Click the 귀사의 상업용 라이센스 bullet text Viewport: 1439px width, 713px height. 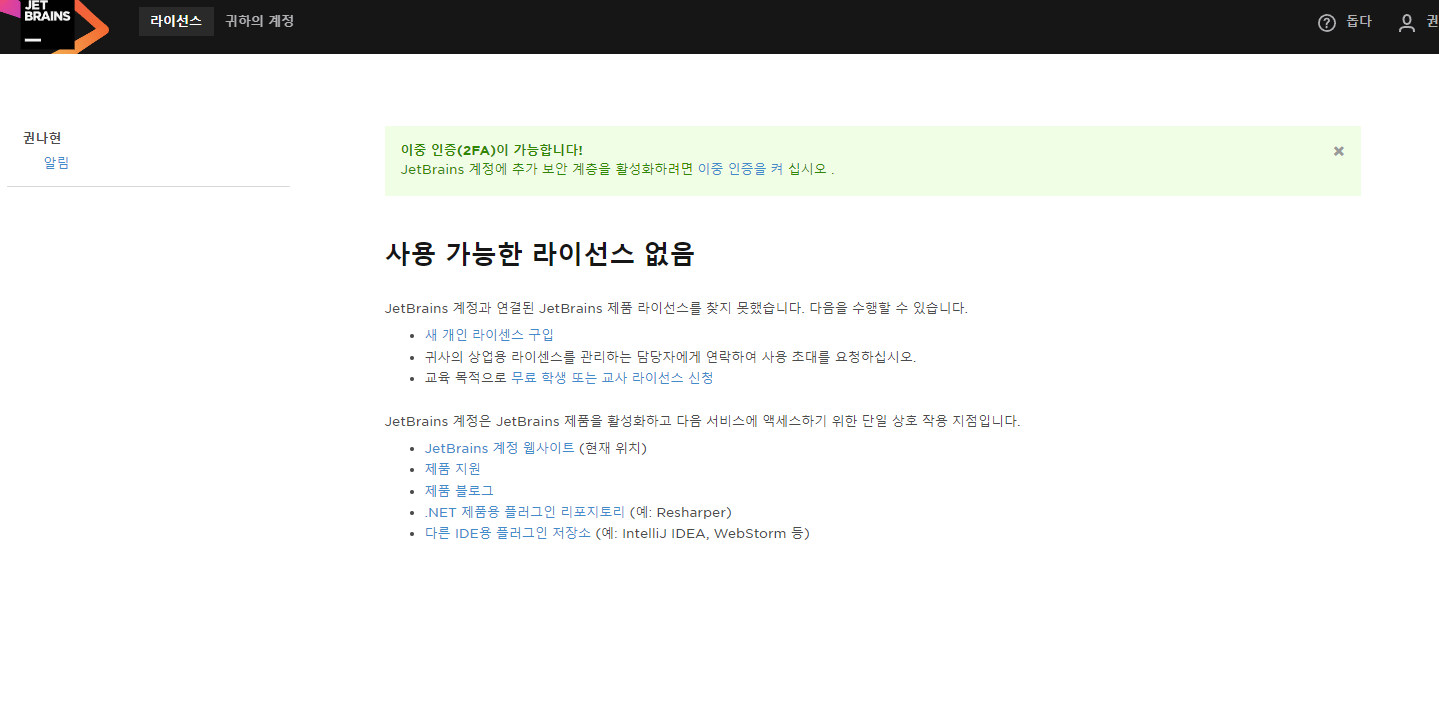tap(670, 356)
